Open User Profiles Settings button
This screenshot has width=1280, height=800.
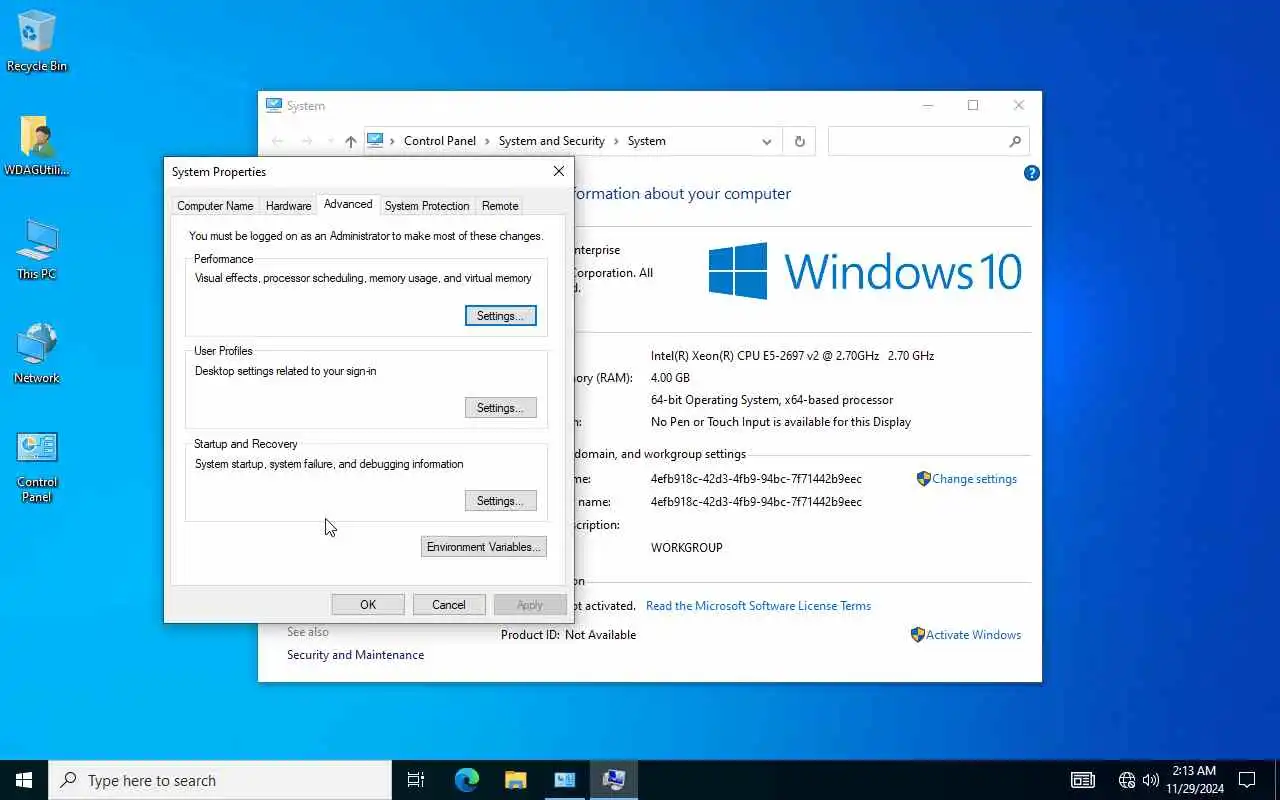500,408
